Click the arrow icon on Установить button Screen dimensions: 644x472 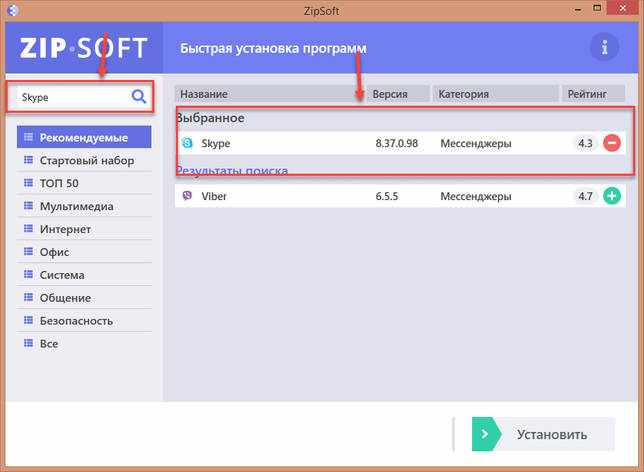[485, 434]
